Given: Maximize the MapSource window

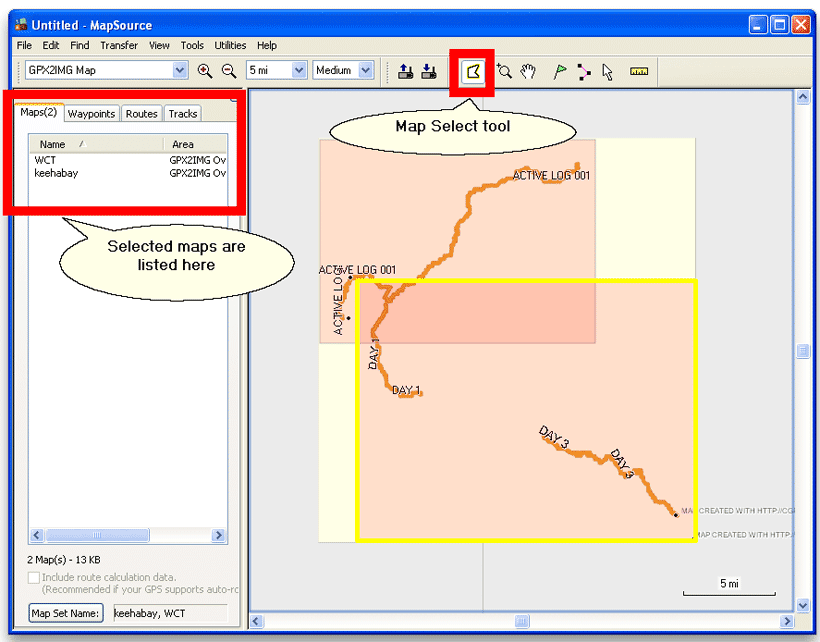Looking at the screenshot, I should click(x=779, y=25).
